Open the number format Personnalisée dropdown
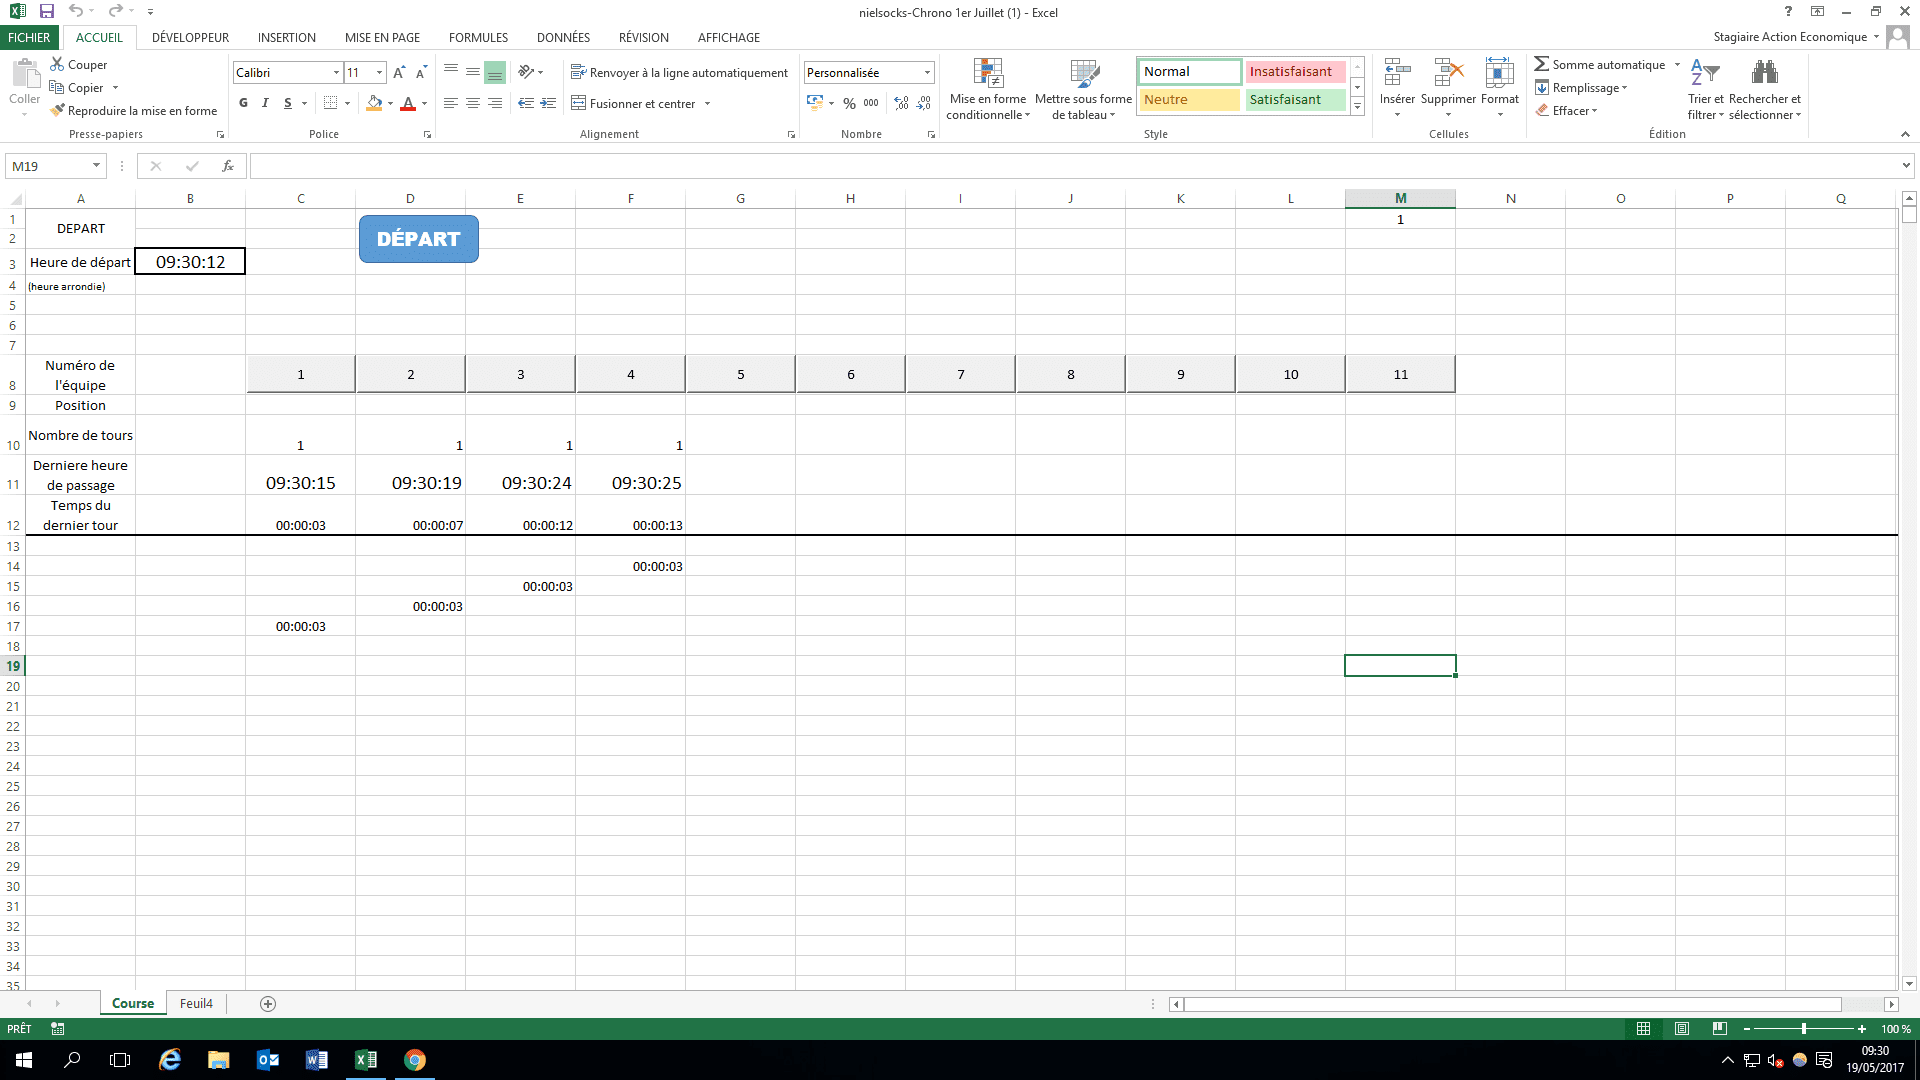 tap(927, 72)
